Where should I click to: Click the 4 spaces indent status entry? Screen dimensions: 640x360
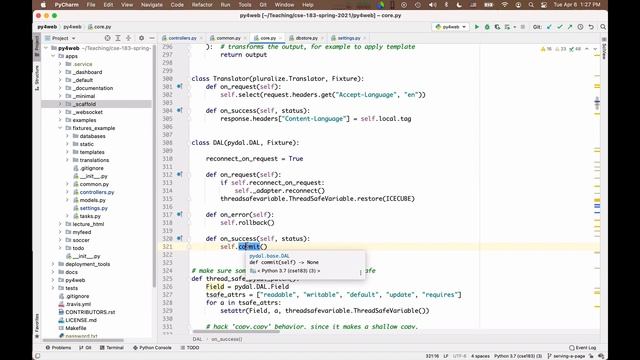pos(480,356)
